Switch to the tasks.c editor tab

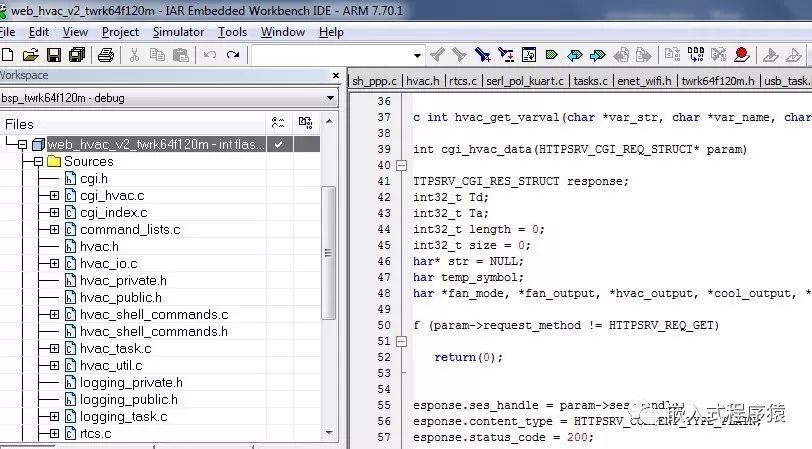[590, 81]
